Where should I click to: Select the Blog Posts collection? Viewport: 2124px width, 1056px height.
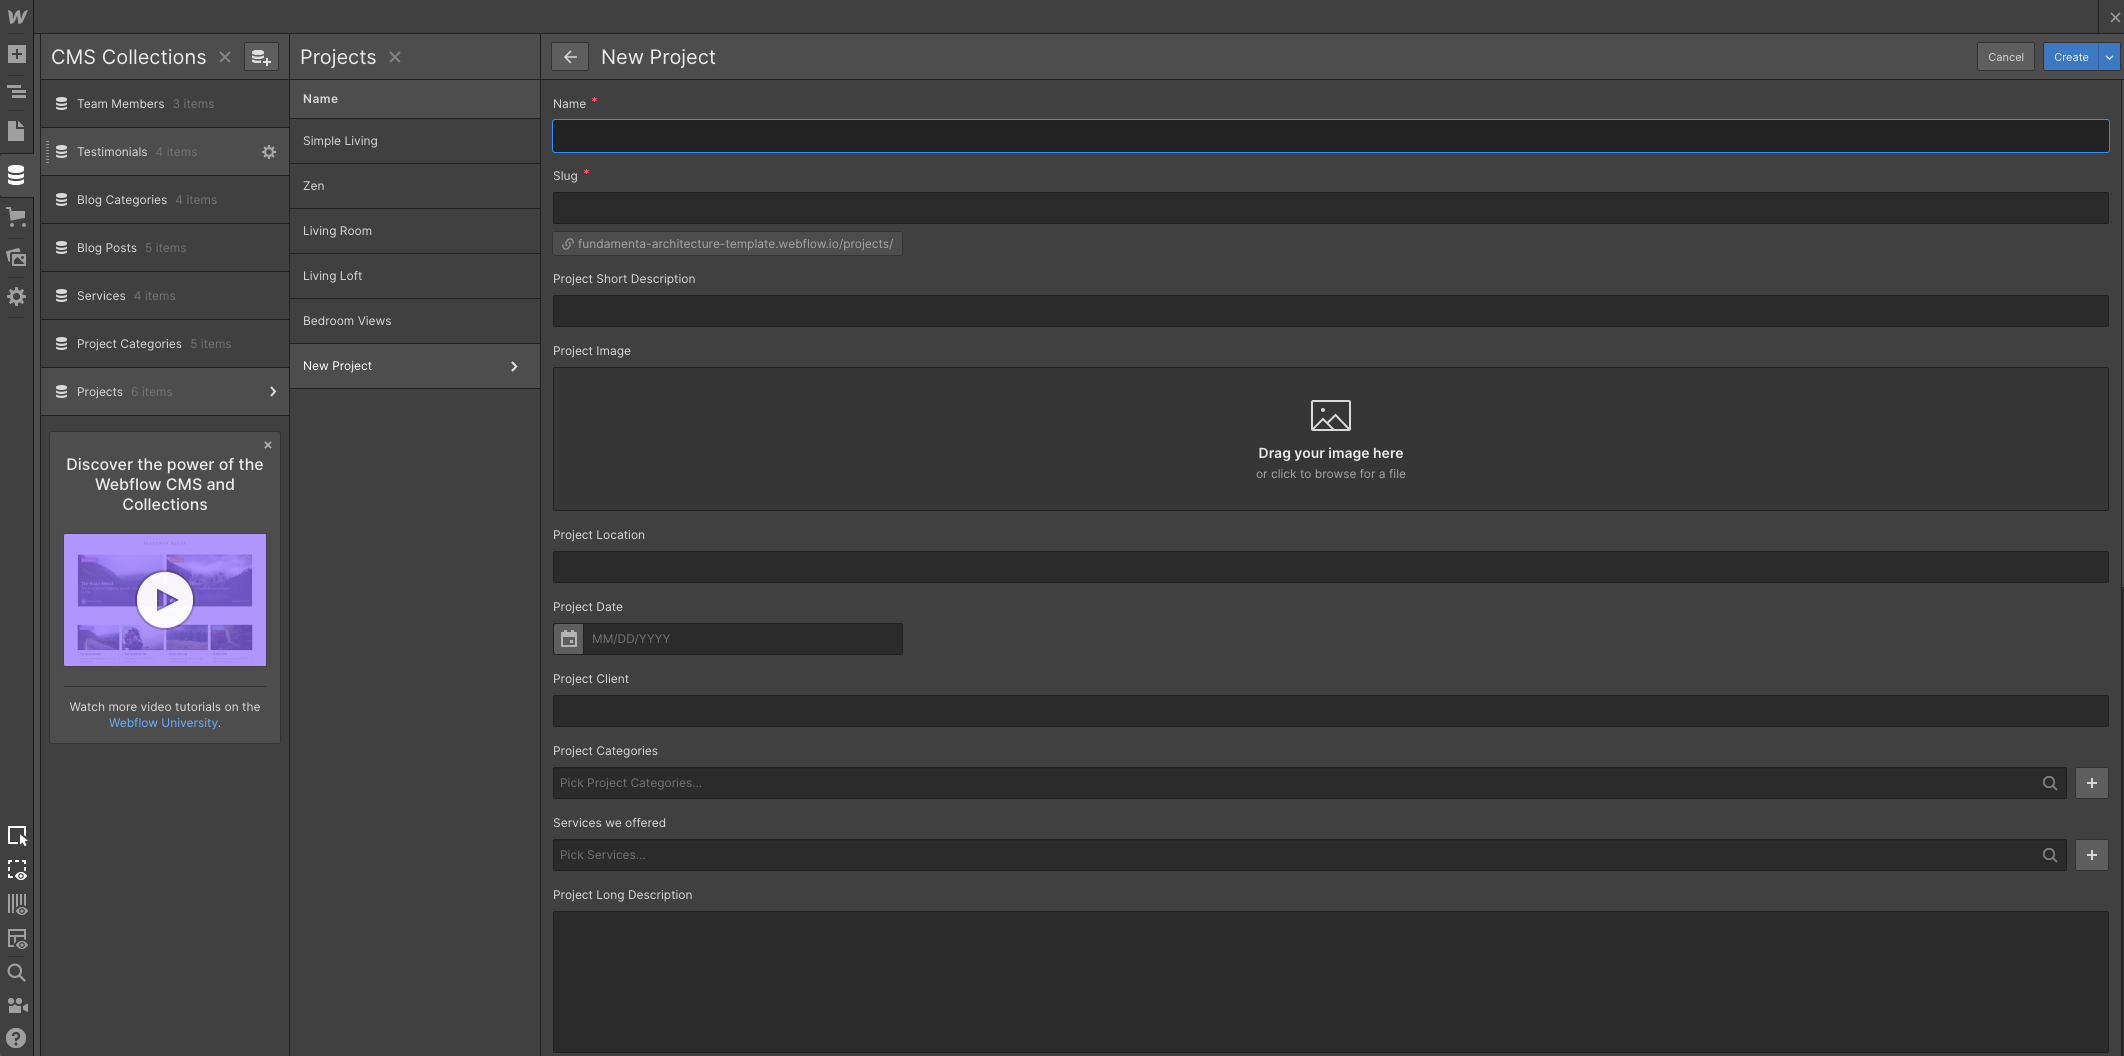point(107,248)
